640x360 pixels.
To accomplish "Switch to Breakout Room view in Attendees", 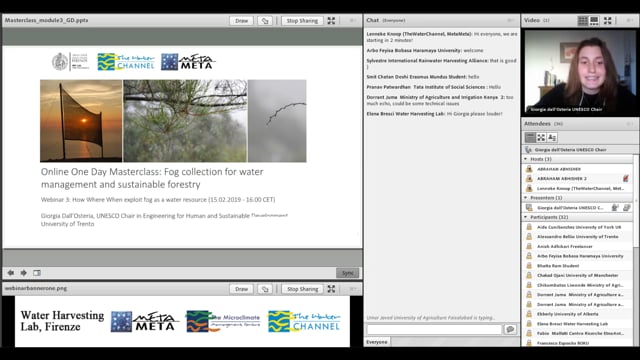I will (541, 138).
